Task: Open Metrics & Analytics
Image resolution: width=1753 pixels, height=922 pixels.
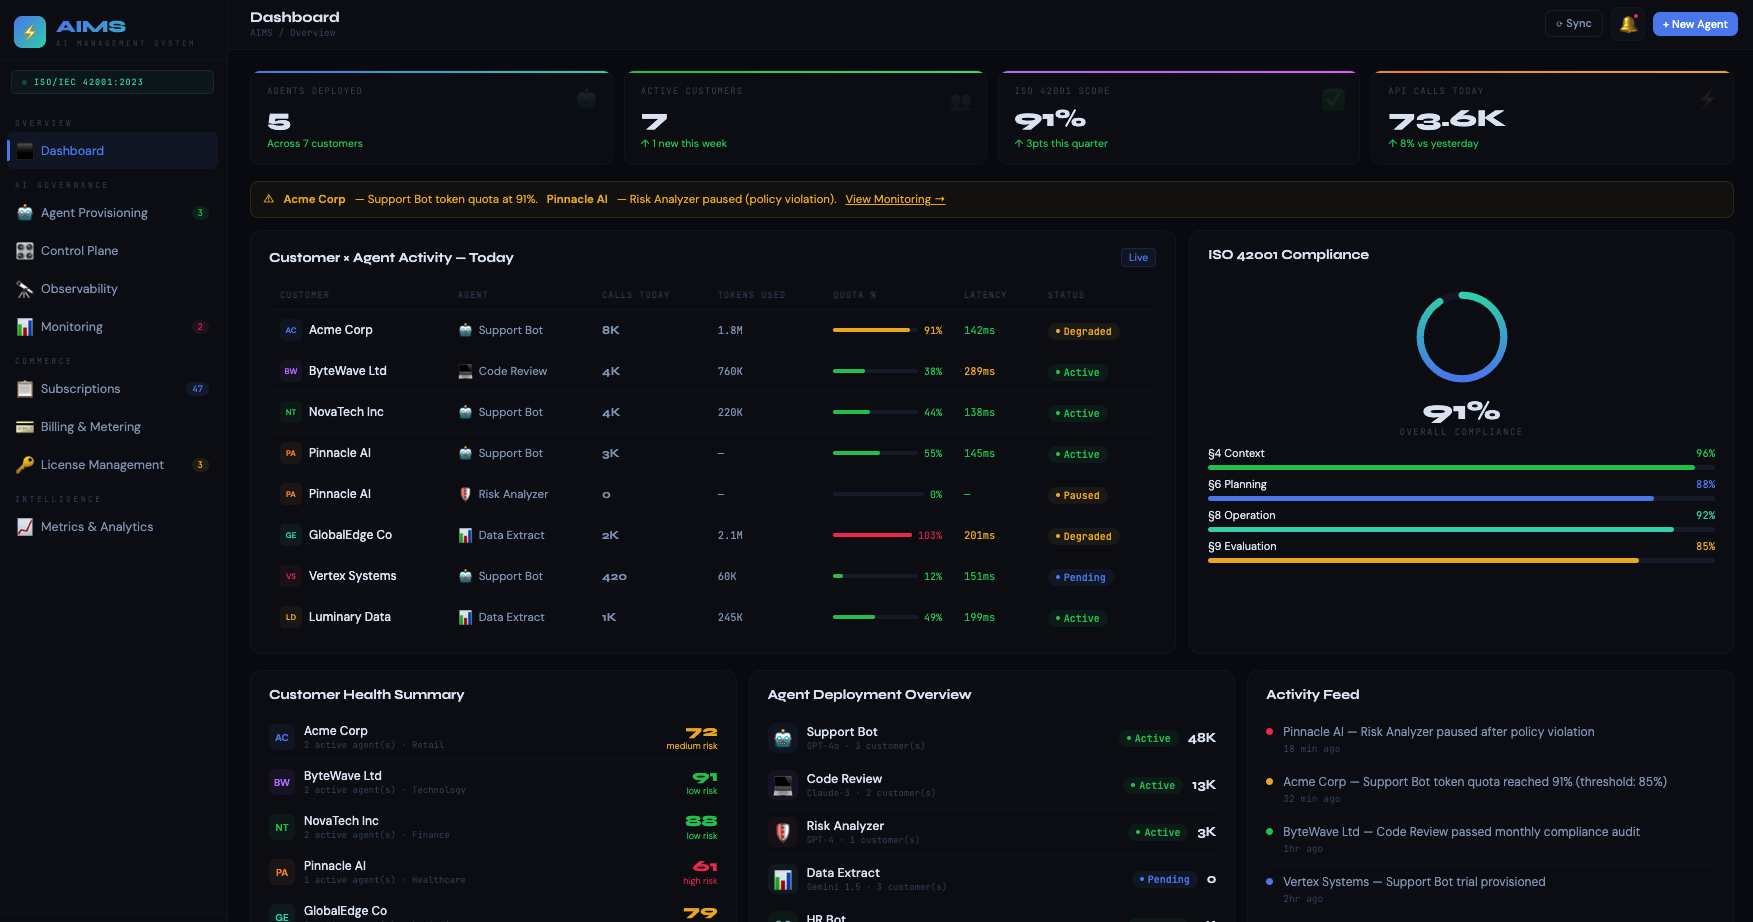Action: click(x=112, y=527)
